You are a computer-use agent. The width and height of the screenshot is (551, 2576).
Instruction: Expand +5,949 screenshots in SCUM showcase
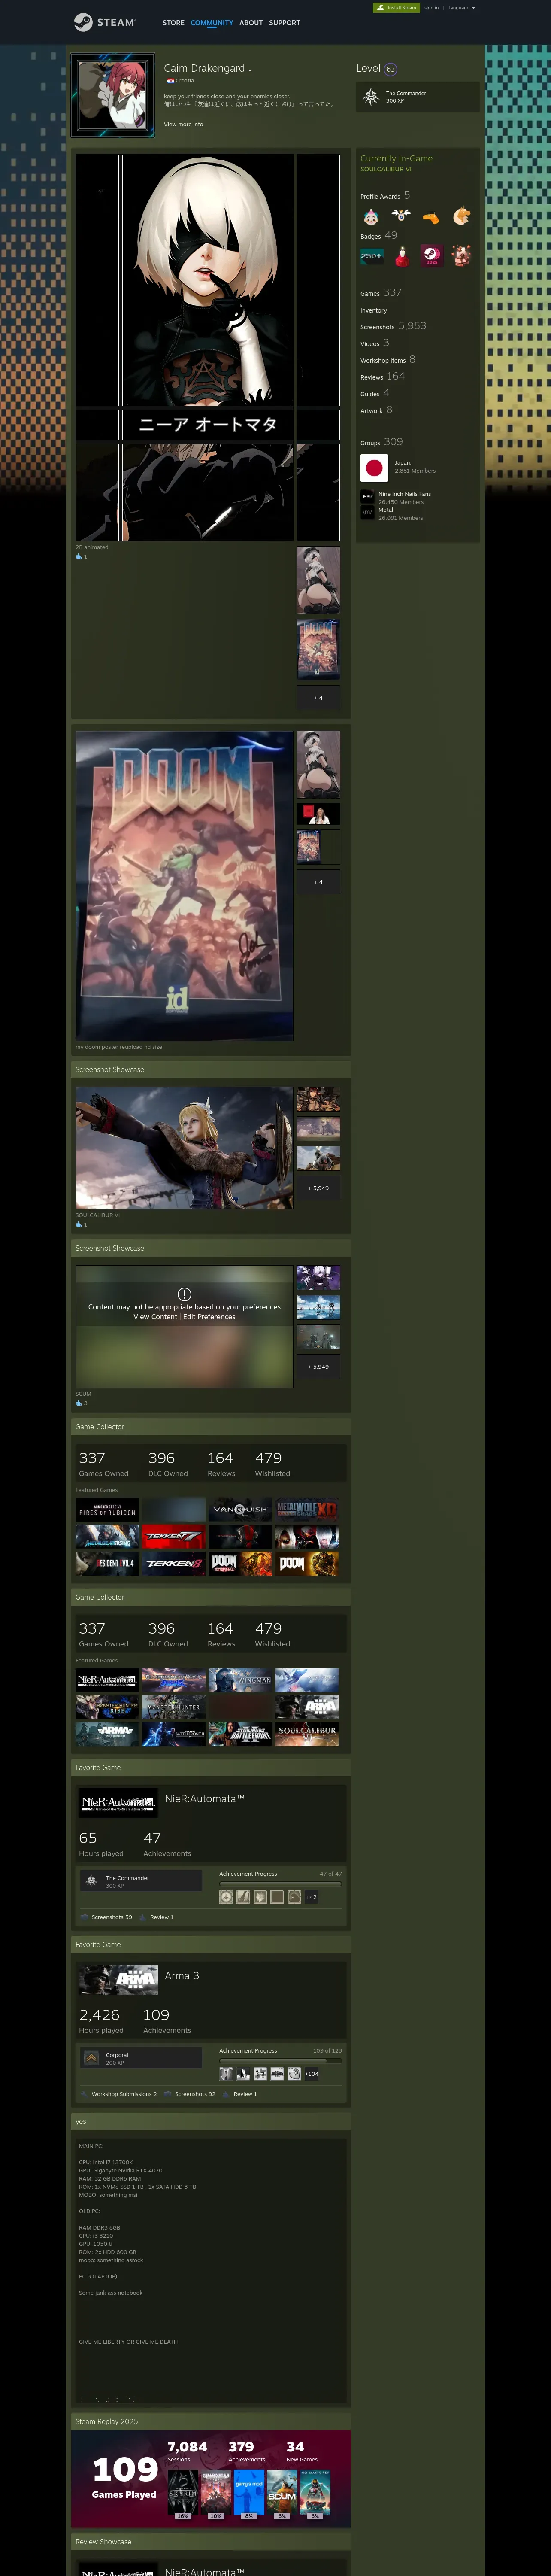(x=318, y=1366)
